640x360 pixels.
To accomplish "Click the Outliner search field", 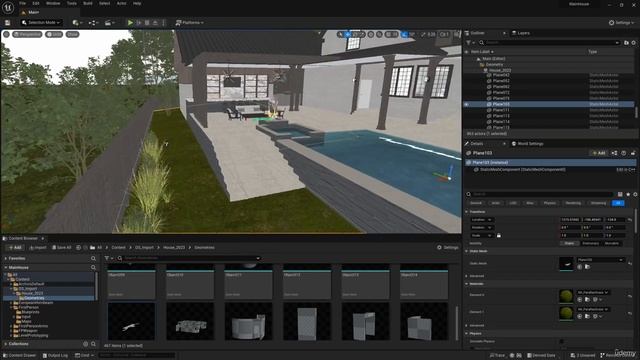I will pos(549,42).
